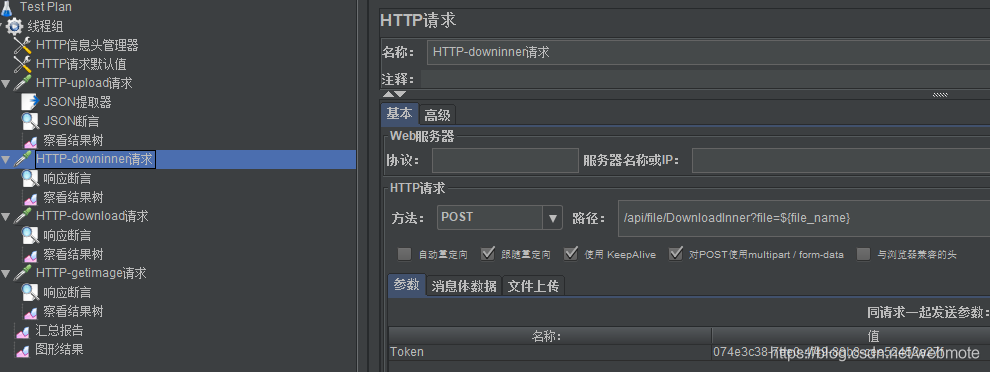Image resolution: width=990 pixels, height=372 pixels.
Task: Click the pipette icon of HTTP-upload请求
Action: (x=23, y=83)
